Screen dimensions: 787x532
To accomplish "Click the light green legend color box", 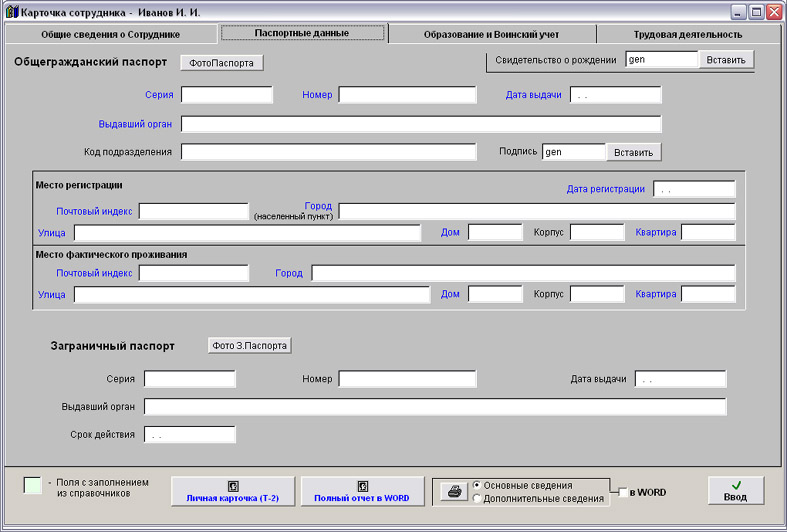I will point(33,485).
